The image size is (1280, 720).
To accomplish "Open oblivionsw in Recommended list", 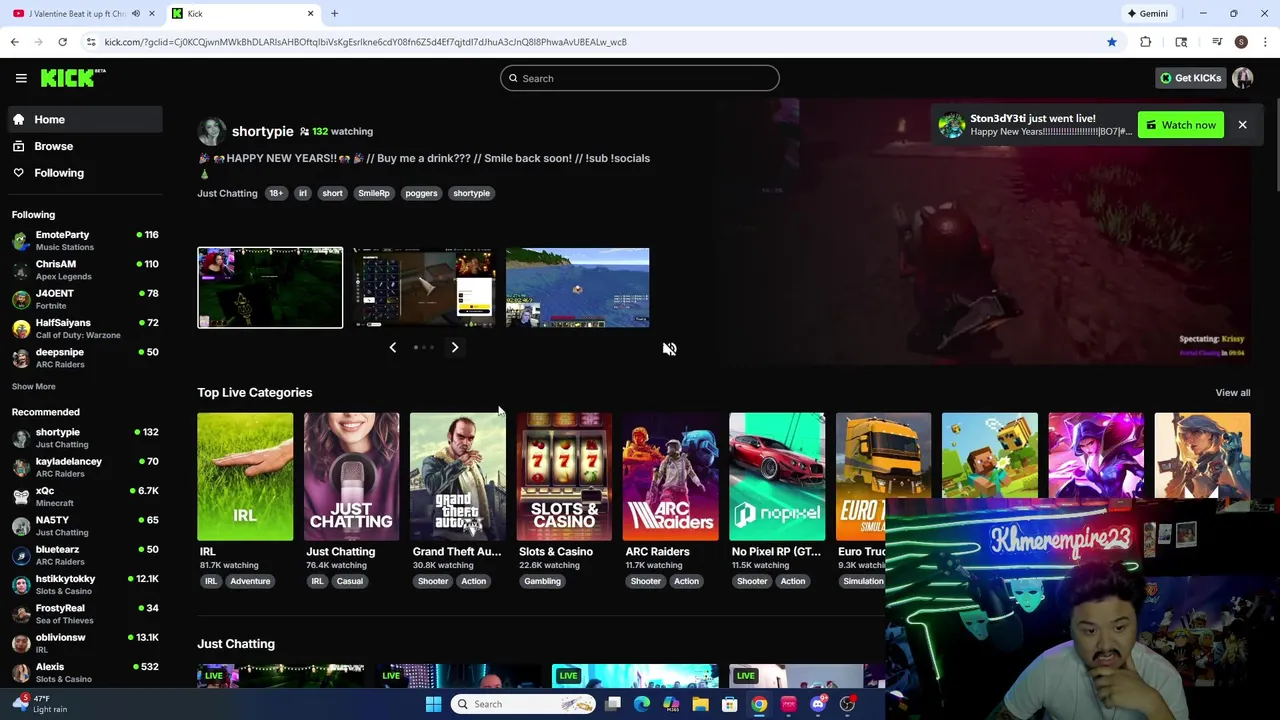I will point(84,643).
